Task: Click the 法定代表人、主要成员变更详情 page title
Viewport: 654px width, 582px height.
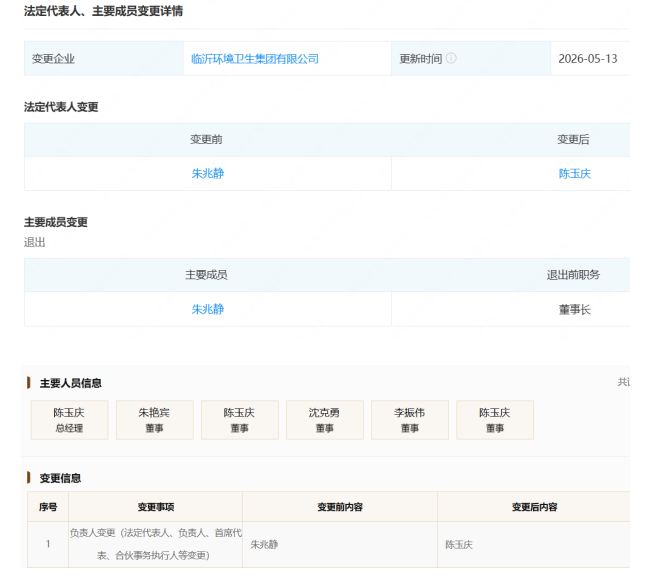Action: 103,11
